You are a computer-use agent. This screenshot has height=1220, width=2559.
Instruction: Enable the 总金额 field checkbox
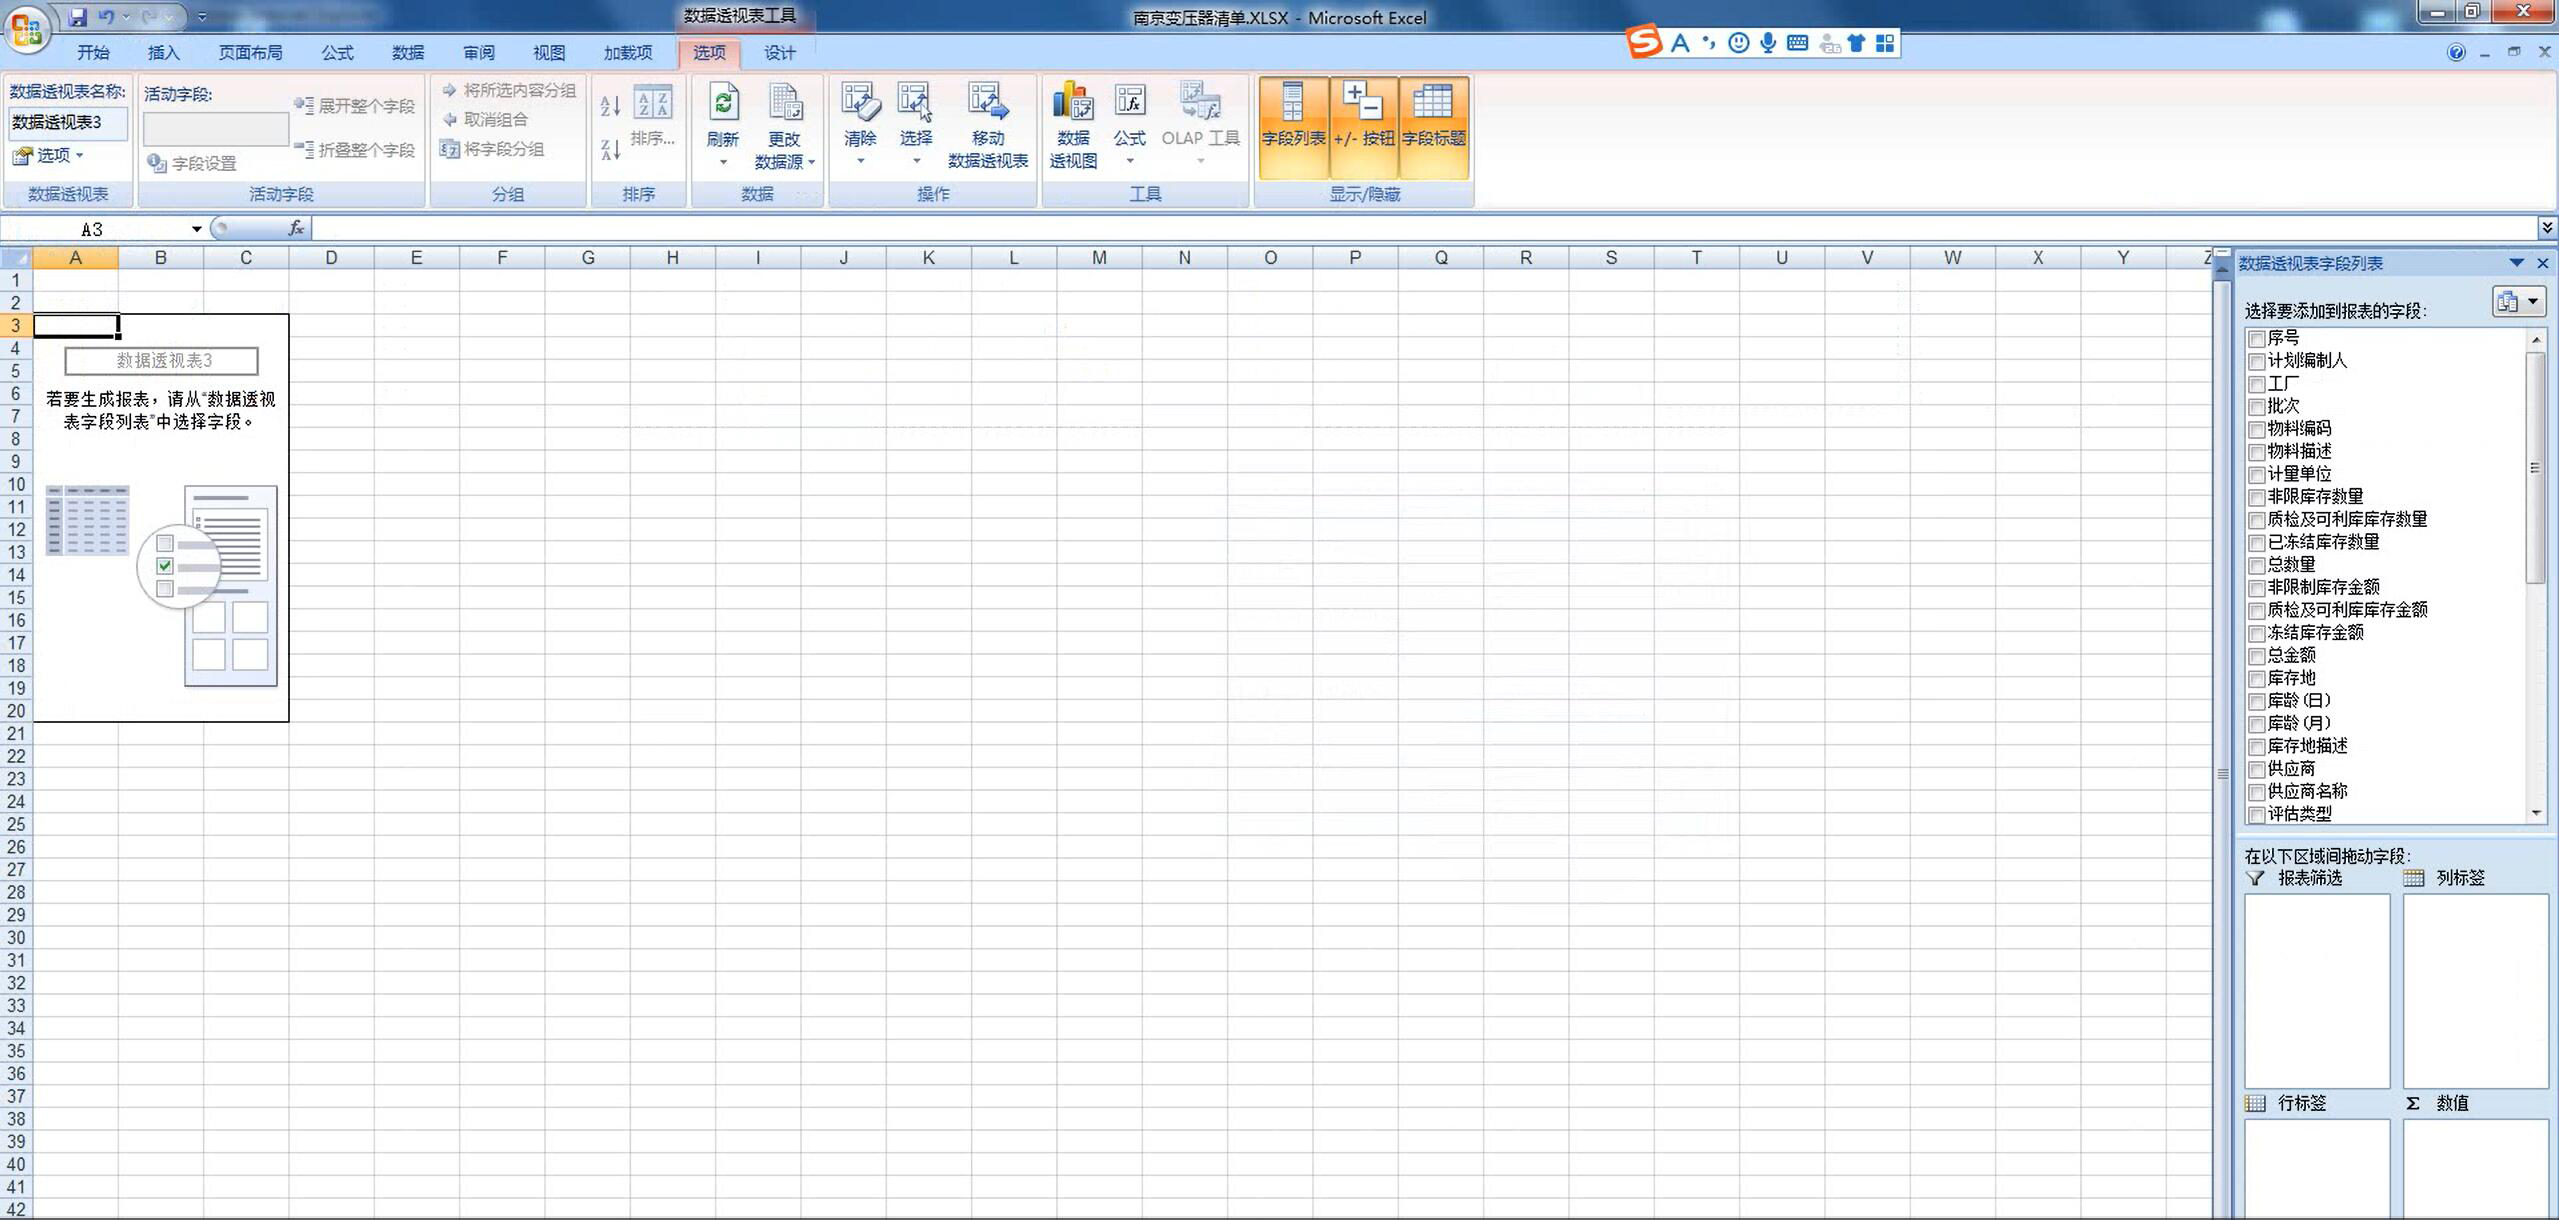pyautogui.click(x=2256, y=657)
